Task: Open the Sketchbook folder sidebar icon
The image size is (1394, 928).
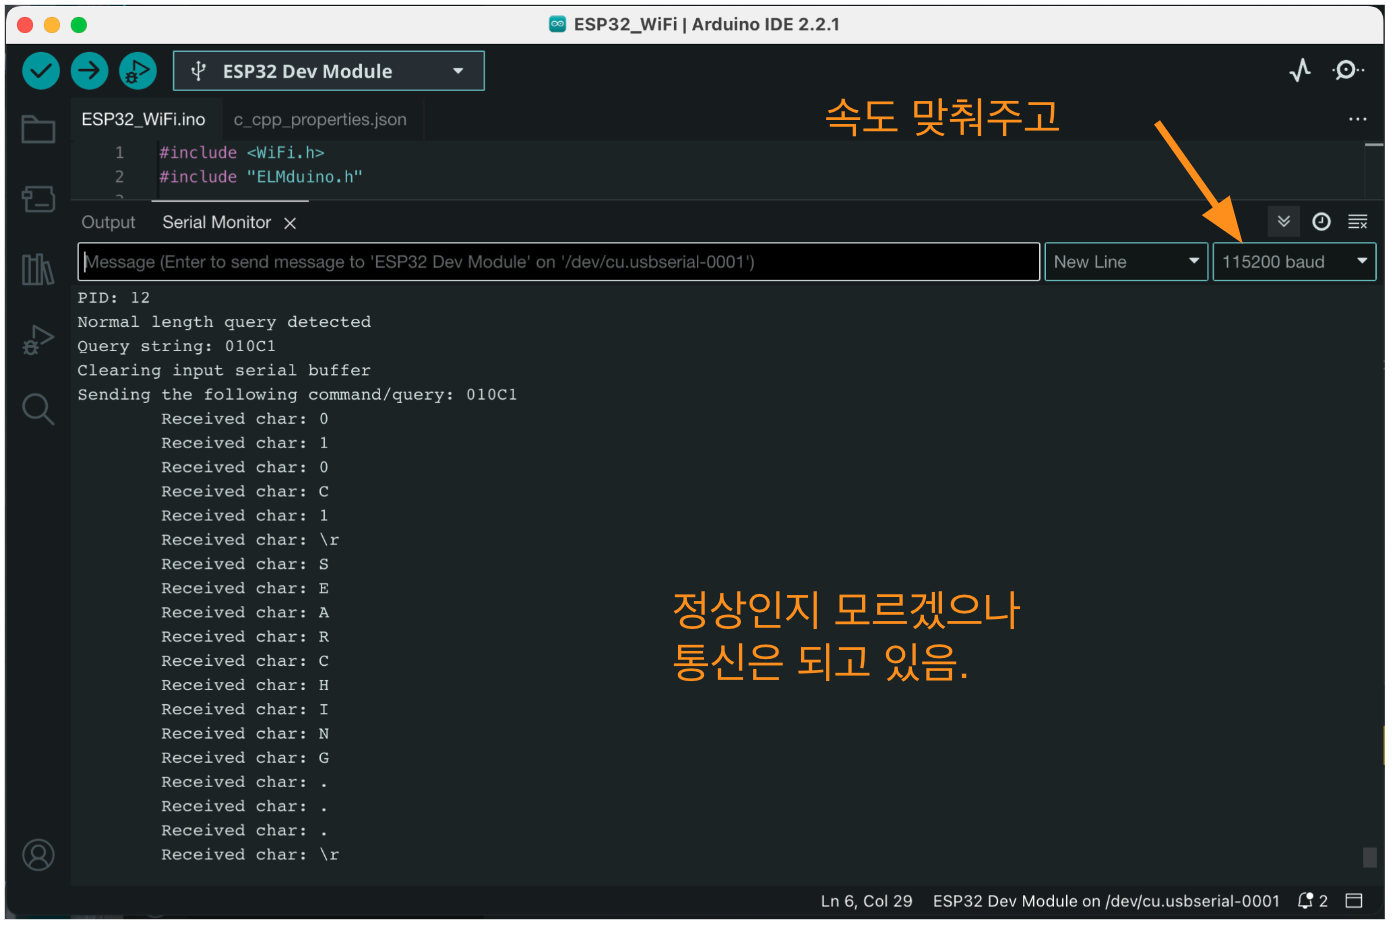Action: click(38, 129)
